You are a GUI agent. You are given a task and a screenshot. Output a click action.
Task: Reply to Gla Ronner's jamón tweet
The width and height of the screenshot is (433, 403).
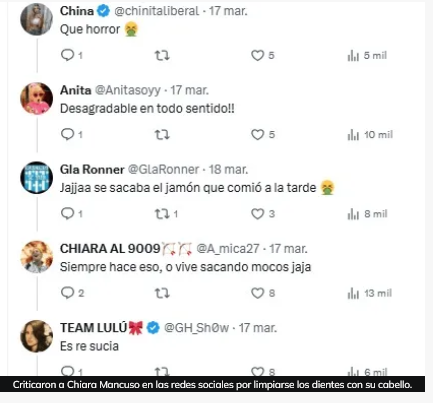point(71,213)
